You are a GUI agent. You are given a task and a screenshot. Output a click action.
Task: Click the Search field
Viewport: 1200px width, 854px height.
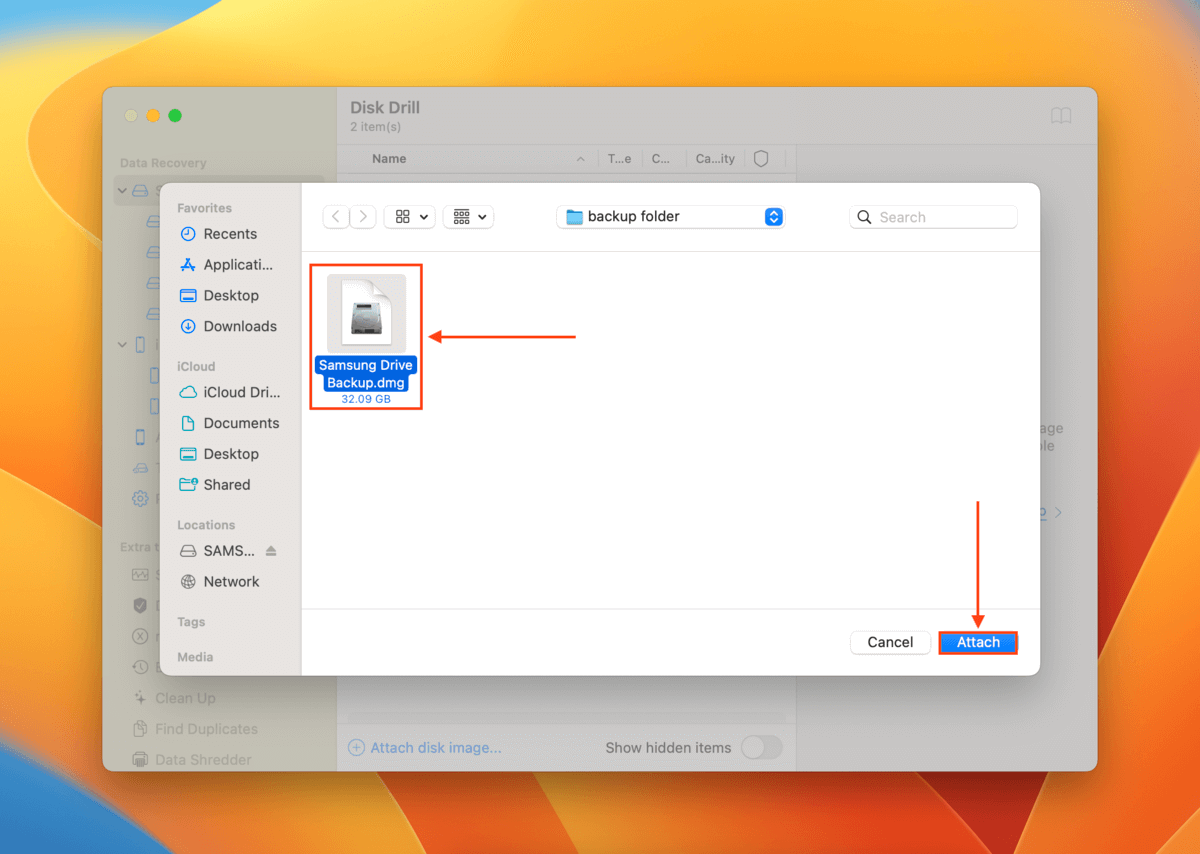933,217
